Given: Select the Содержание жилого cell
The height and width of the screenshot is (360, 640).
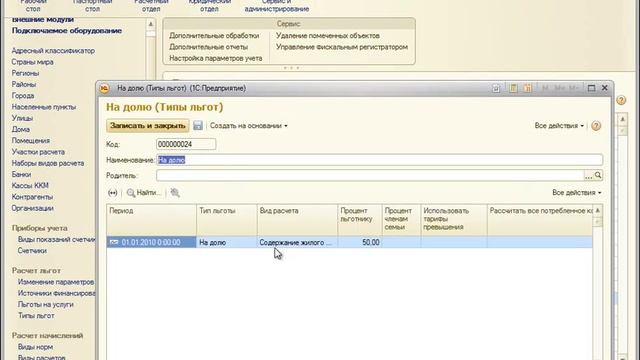Looking at the screenshot, I should click(298, 242).
